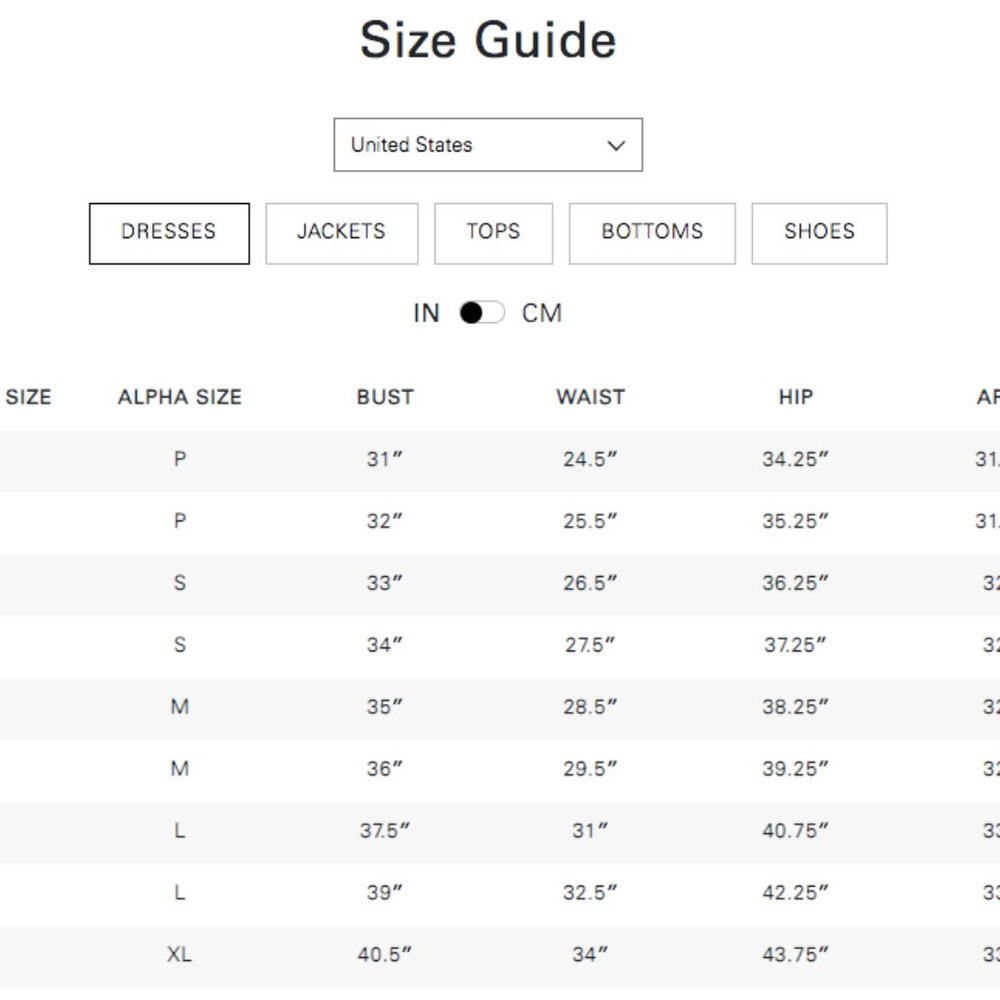Click waist measurement 34″
Image resolution: width=1000 pixels, height=1000 pixels.
(x=590, y=954)
